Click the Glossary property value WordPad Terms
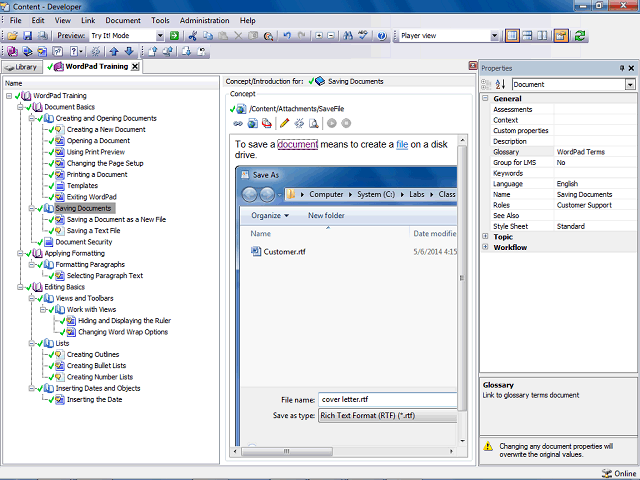The image size is (640, 480). pyautogui.click(x=581, y=152)
